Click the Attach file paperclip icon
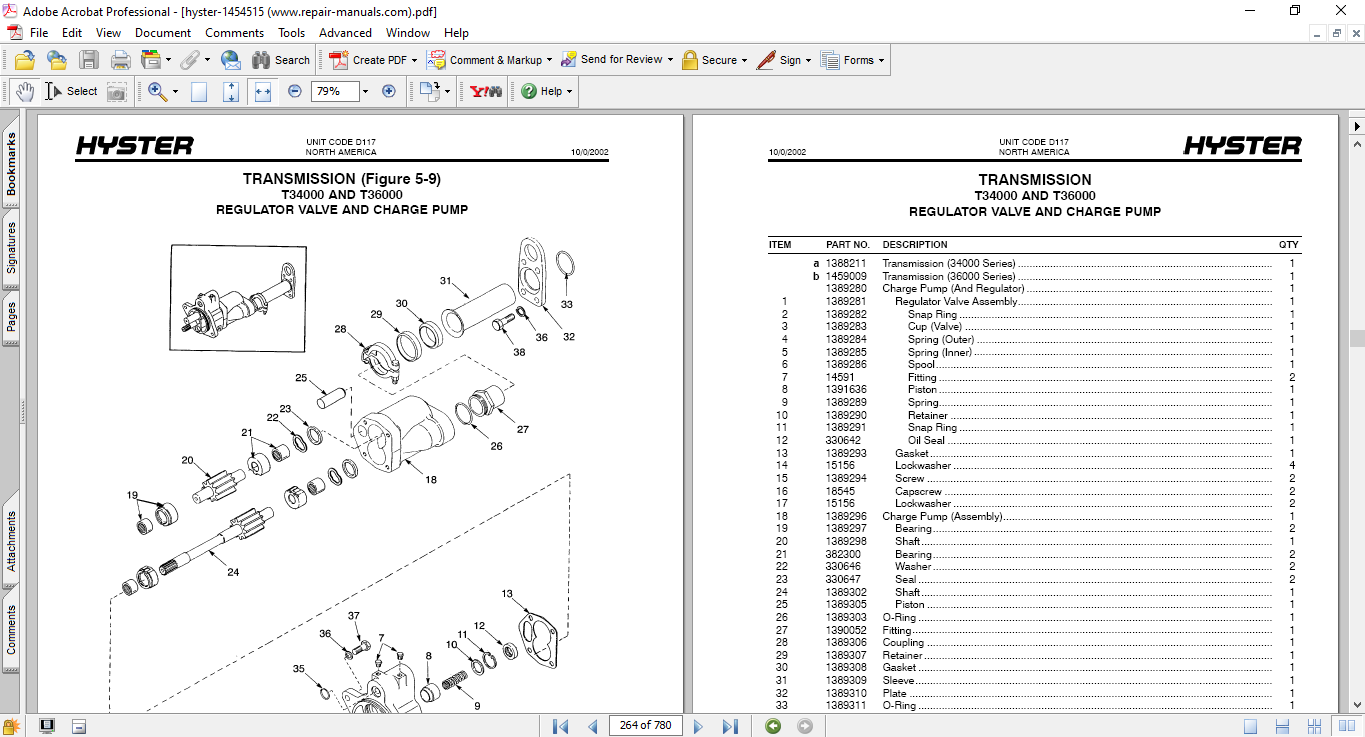Image resolution: width=1365 pixels, height=737 pixels. click(189, 60)
